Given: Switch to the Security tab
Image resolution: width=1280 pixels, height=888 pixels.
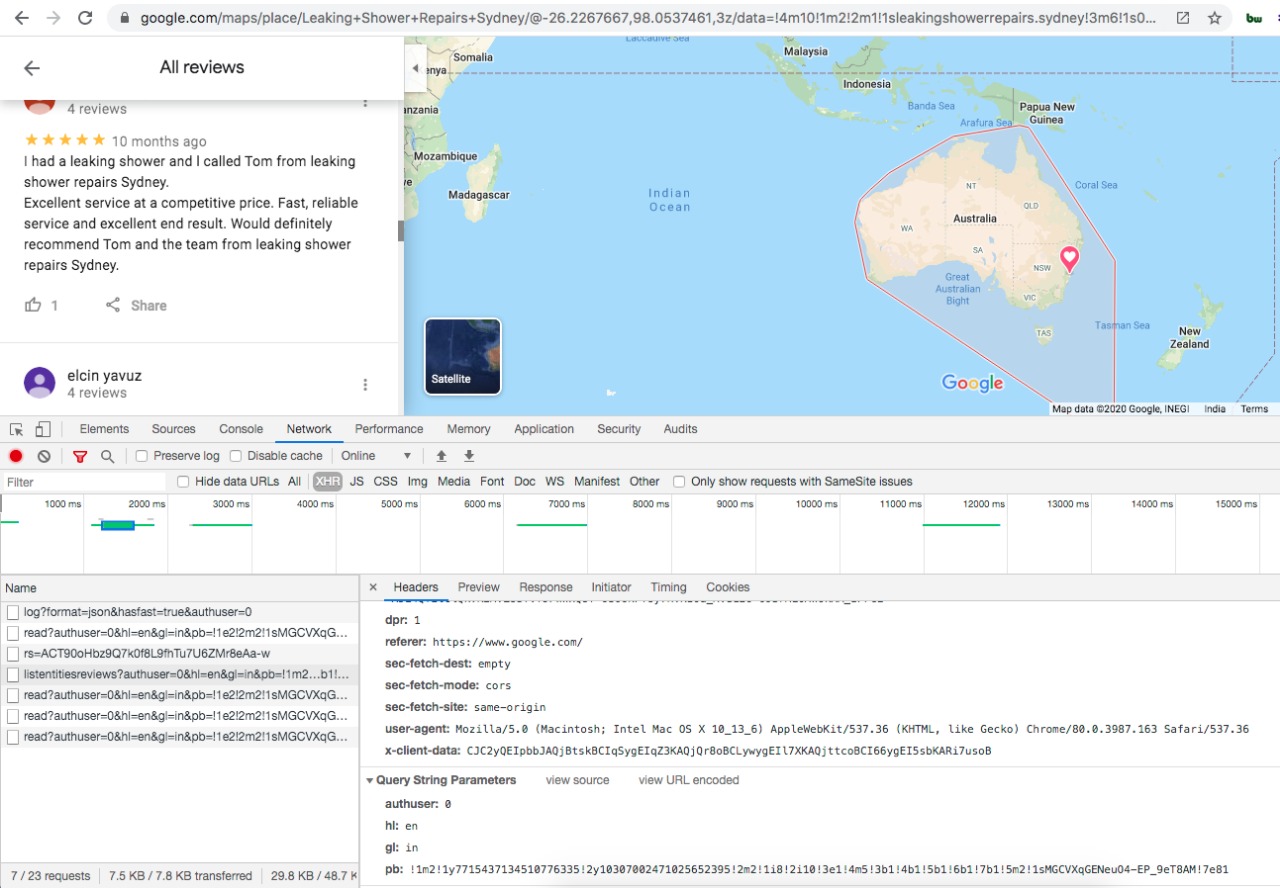Looking at the screenshot, I should click(x=619, y=429).
